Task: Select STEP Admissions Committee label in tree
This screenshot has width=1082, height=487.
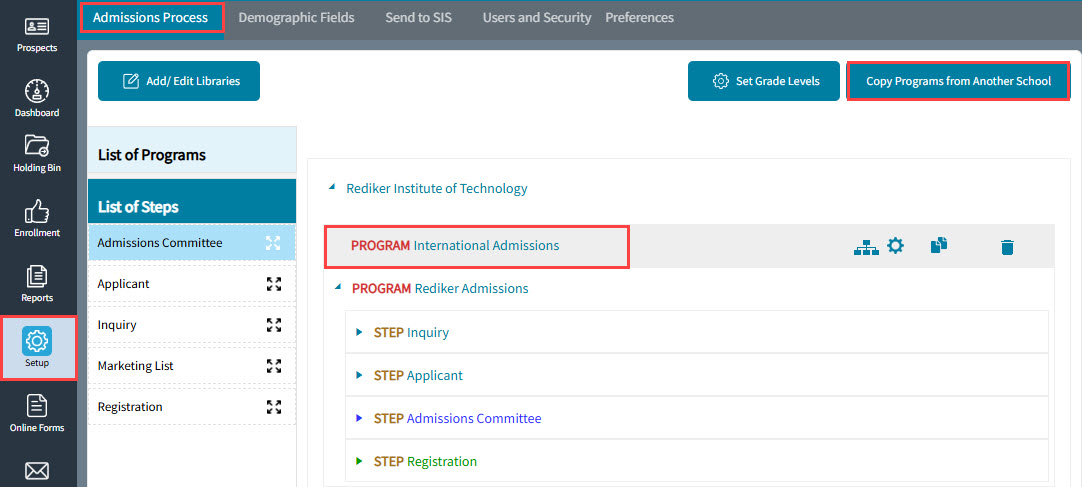Action: click(458, 419)
